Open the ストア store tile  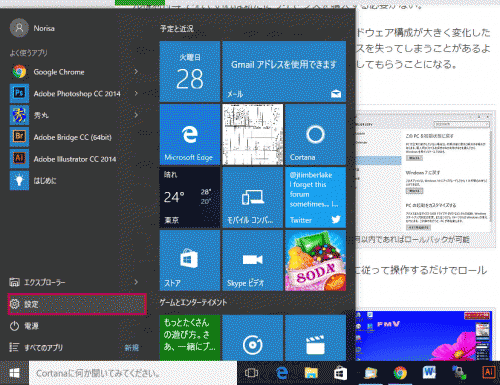pos(190,260)
